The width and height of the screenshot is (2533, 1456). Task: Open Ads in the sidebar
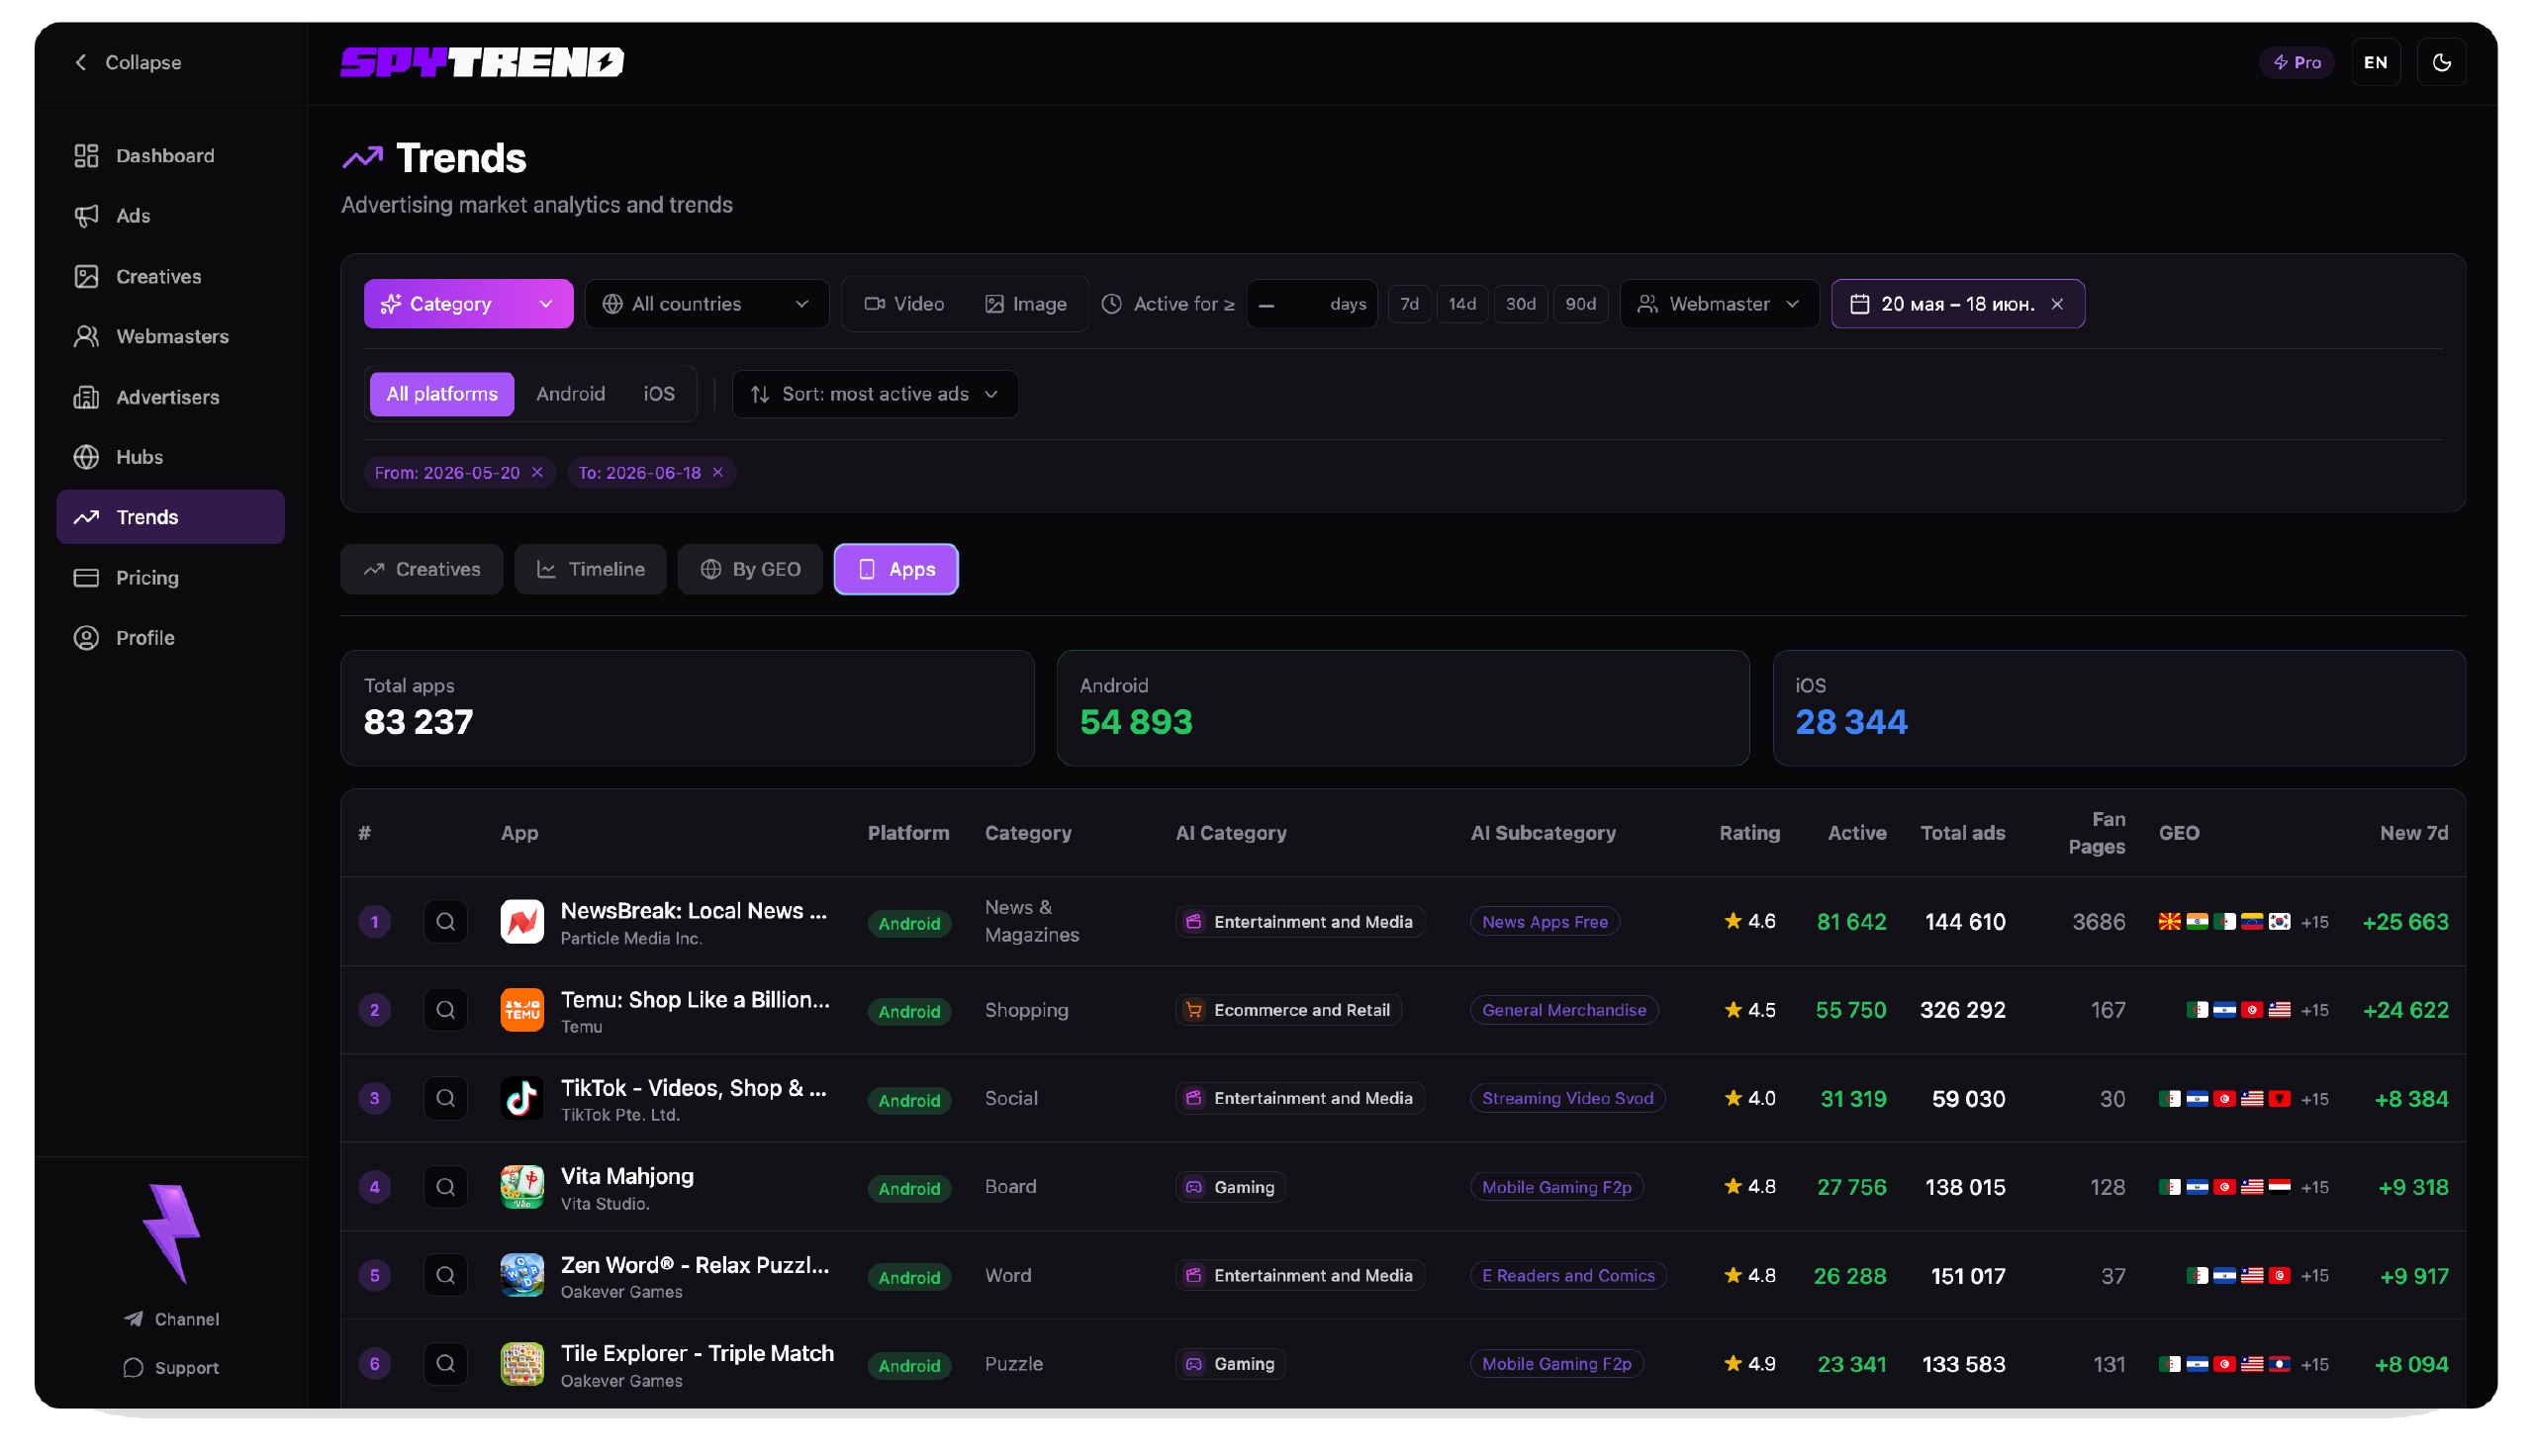pos(171,216)
